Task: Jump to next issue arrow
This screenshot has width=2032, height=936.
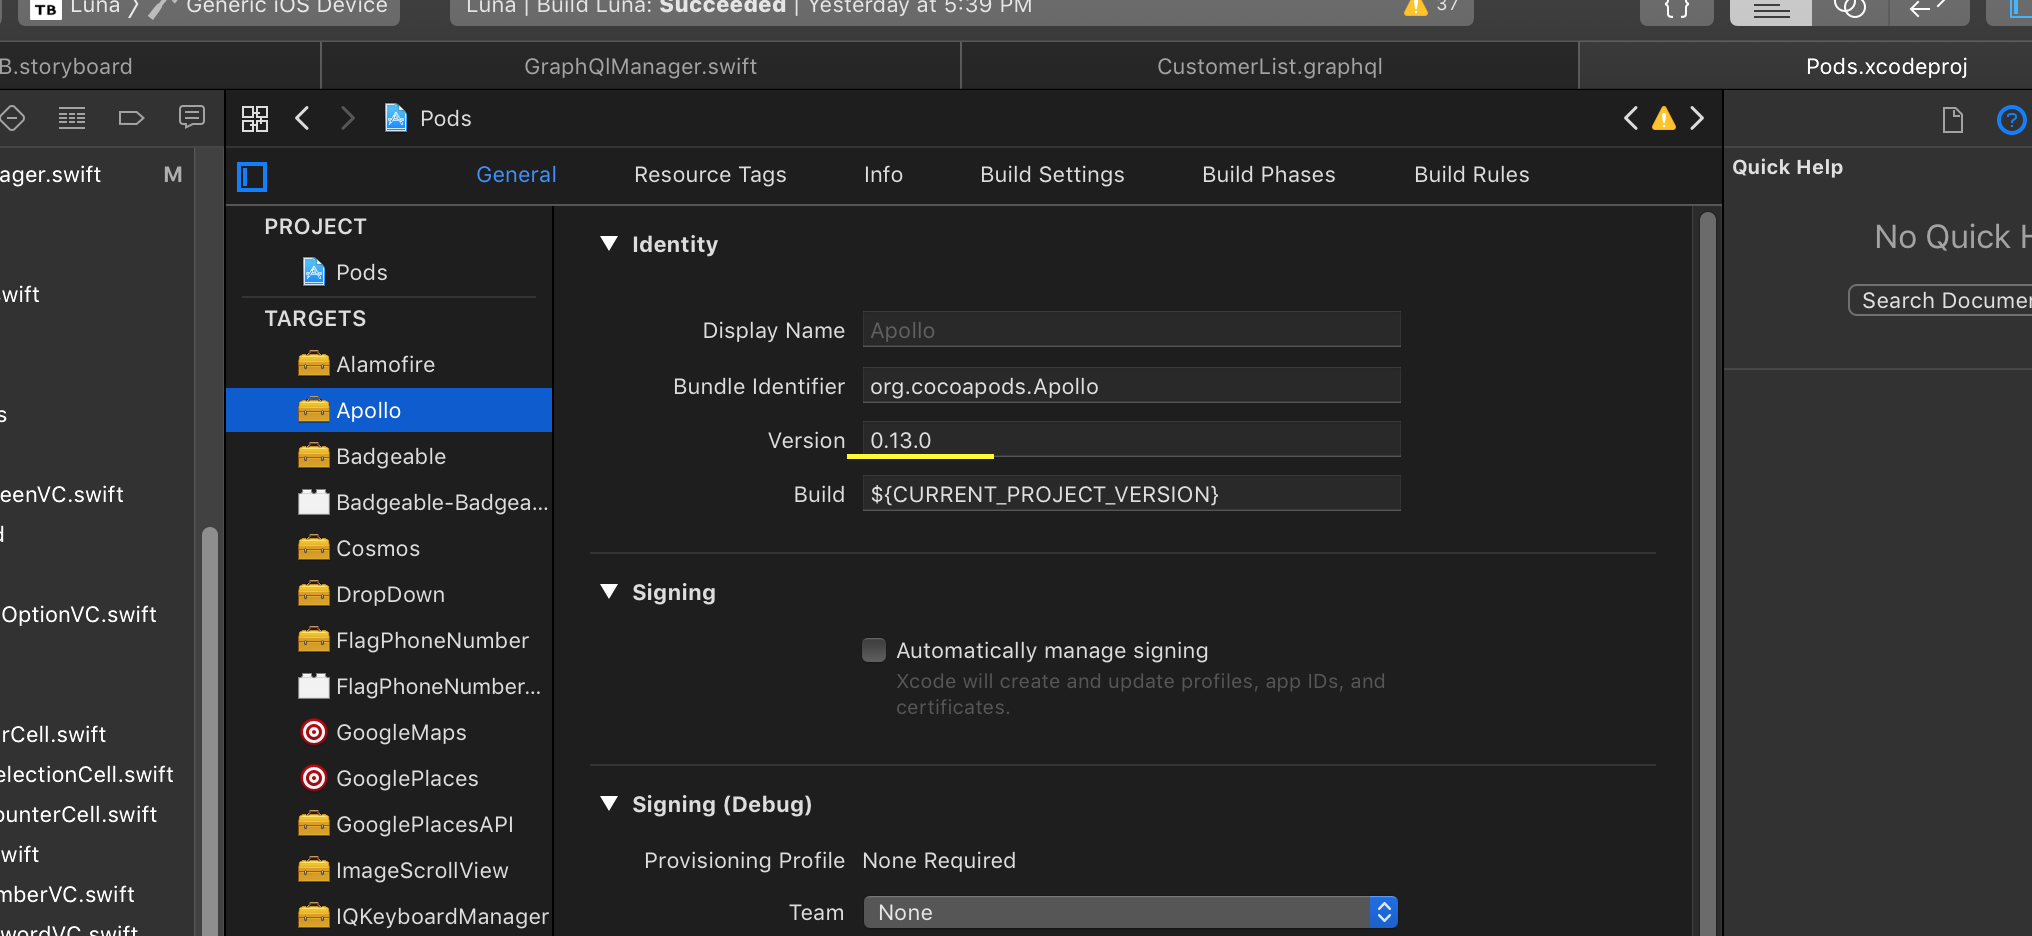Action: click(1697, 119)
